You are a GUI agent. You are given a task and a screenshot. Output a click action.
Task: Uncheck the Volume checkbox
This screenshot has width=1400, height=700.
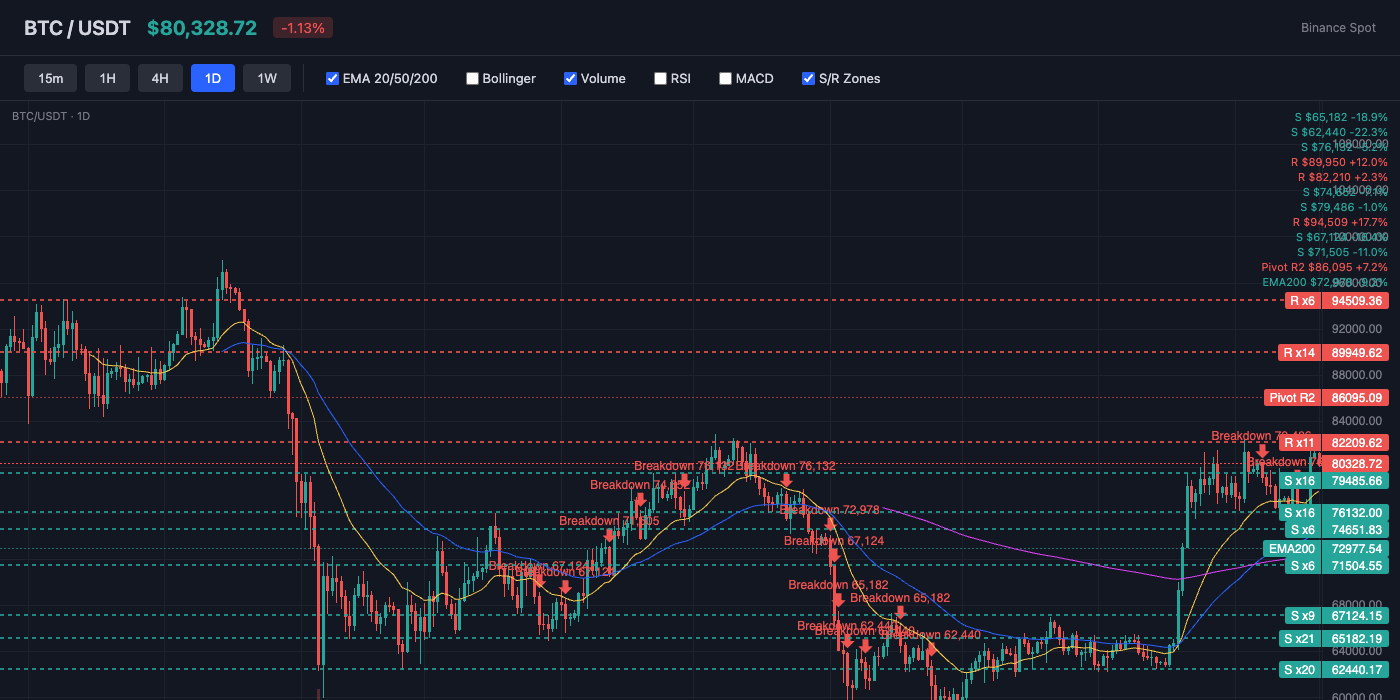click(570, 78)
